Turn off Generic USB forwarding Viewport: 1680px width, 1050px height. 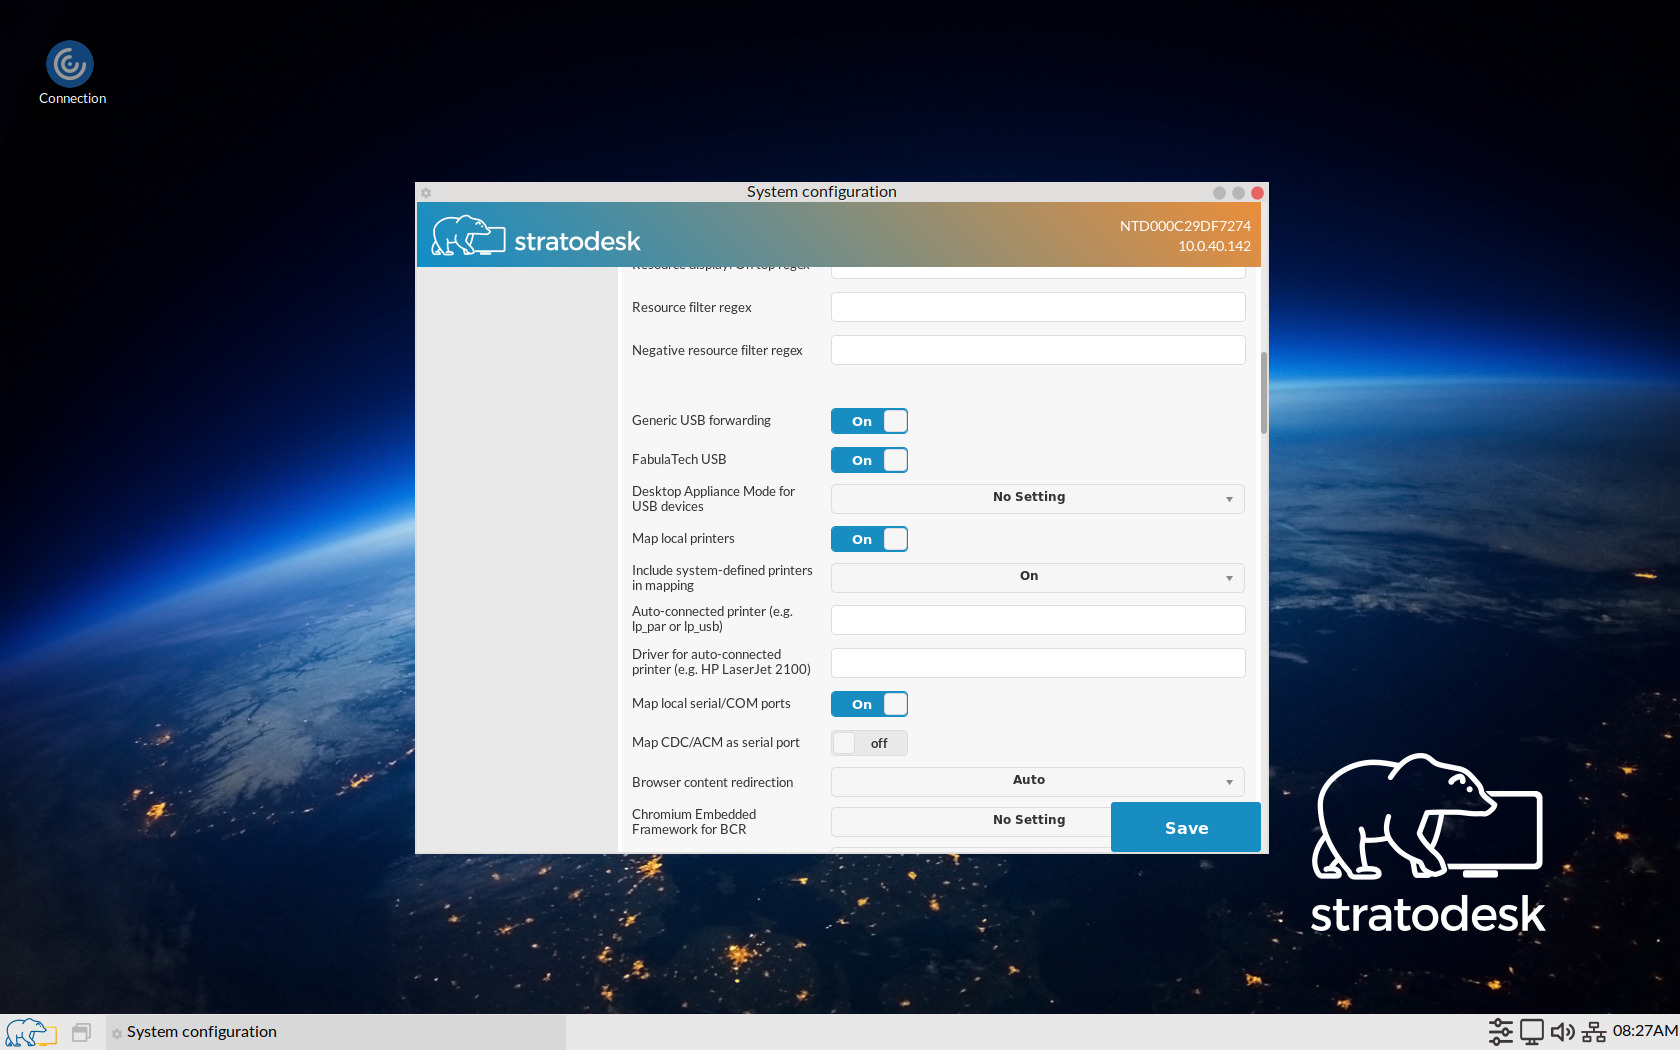click(868, 421)
